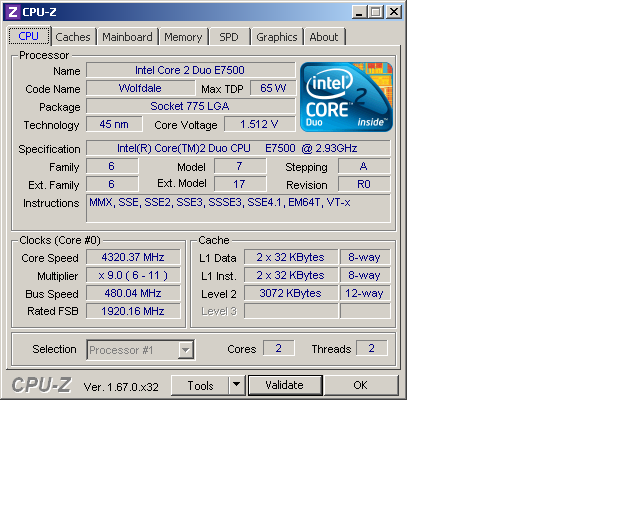Open the Mainboard tab
Screen dimensions: 640x512
128,37
